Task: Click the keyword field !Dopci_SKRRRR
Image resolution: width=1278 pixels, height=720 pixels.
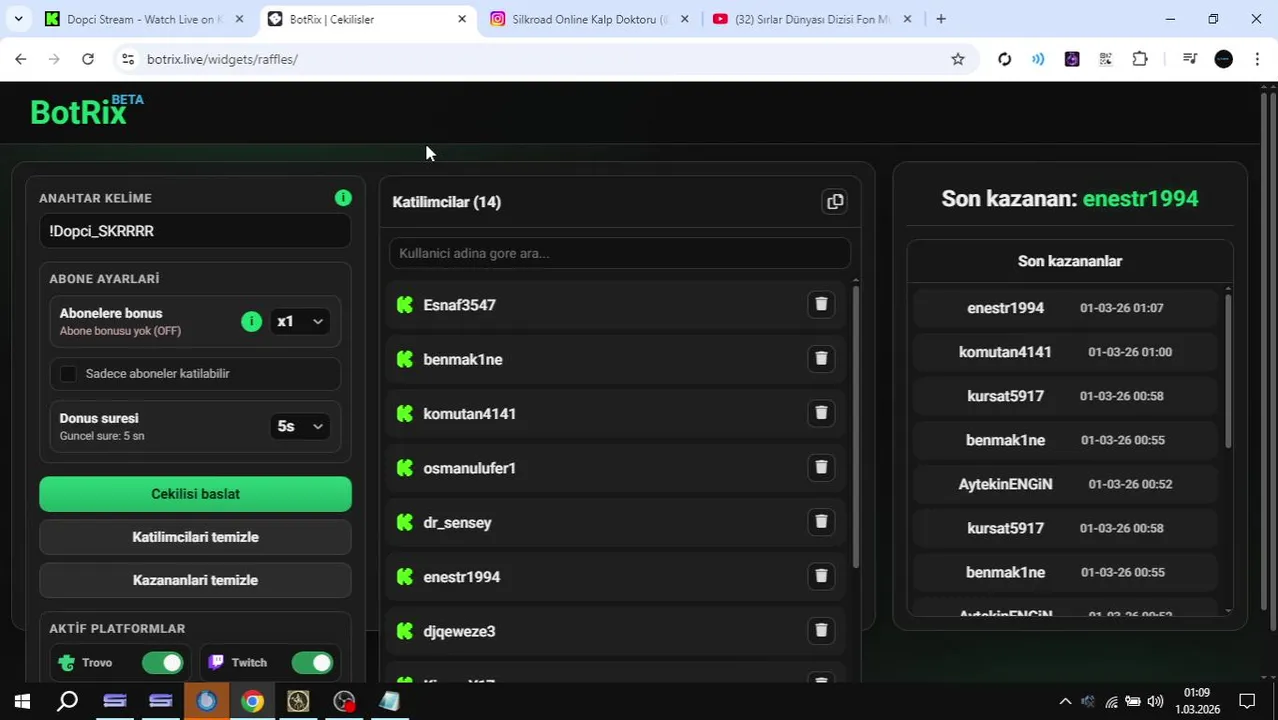Action: (195, 231)
